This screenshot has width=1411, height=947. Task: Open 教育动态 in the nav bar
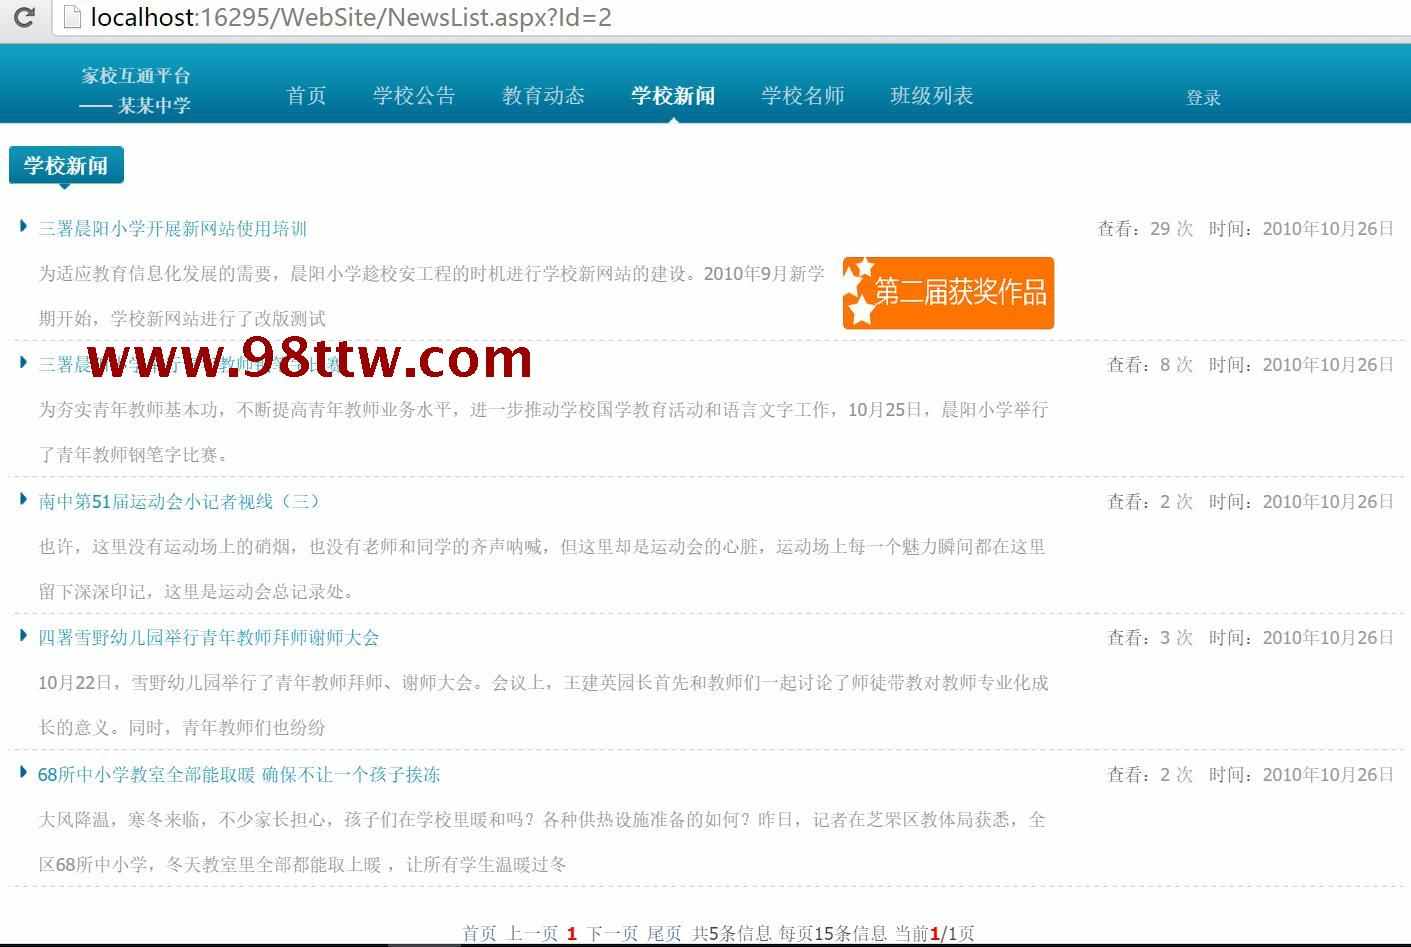tap(543, 95)
